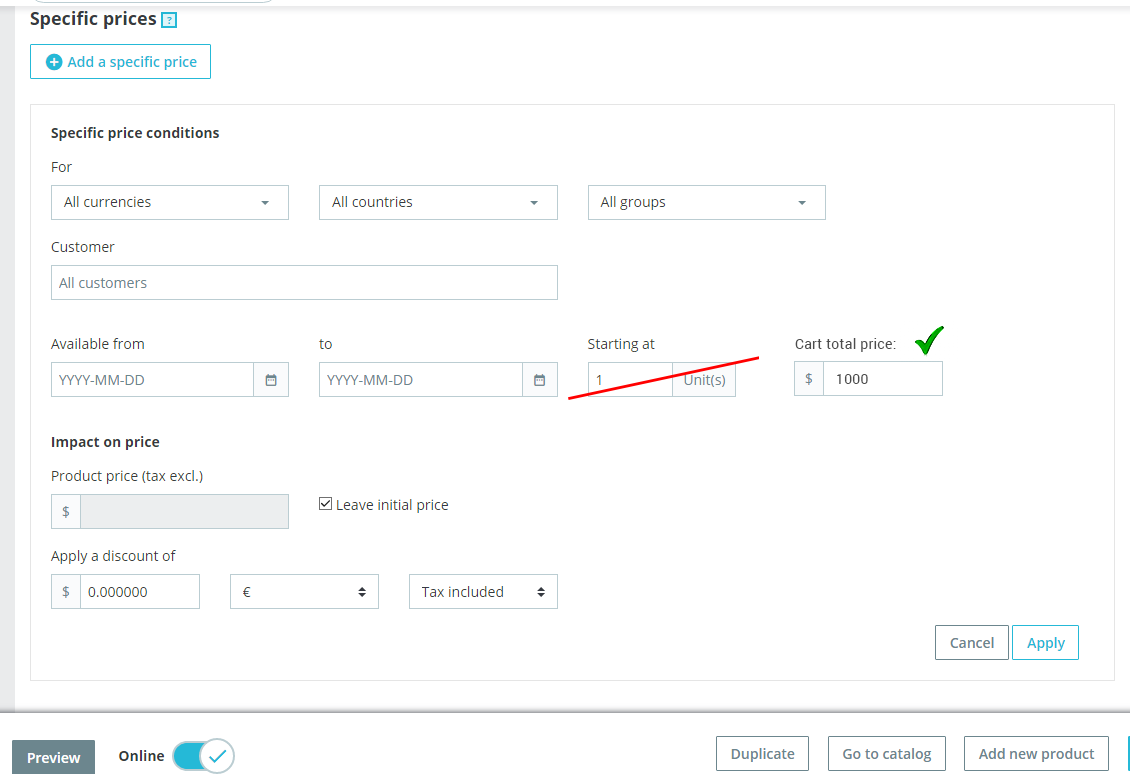Image resolution: width=1130 pixels, height=774 pixels.
Task: Click the Apply a discount amount field
Action: tap(140, 592)
